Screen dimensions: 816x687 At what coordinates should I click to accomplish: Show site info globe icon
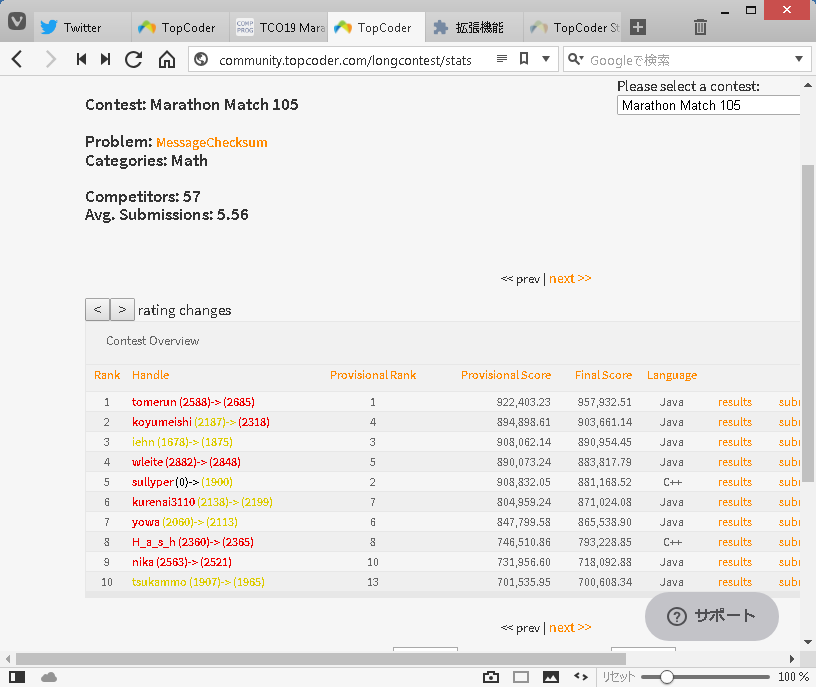coord(201,60)
